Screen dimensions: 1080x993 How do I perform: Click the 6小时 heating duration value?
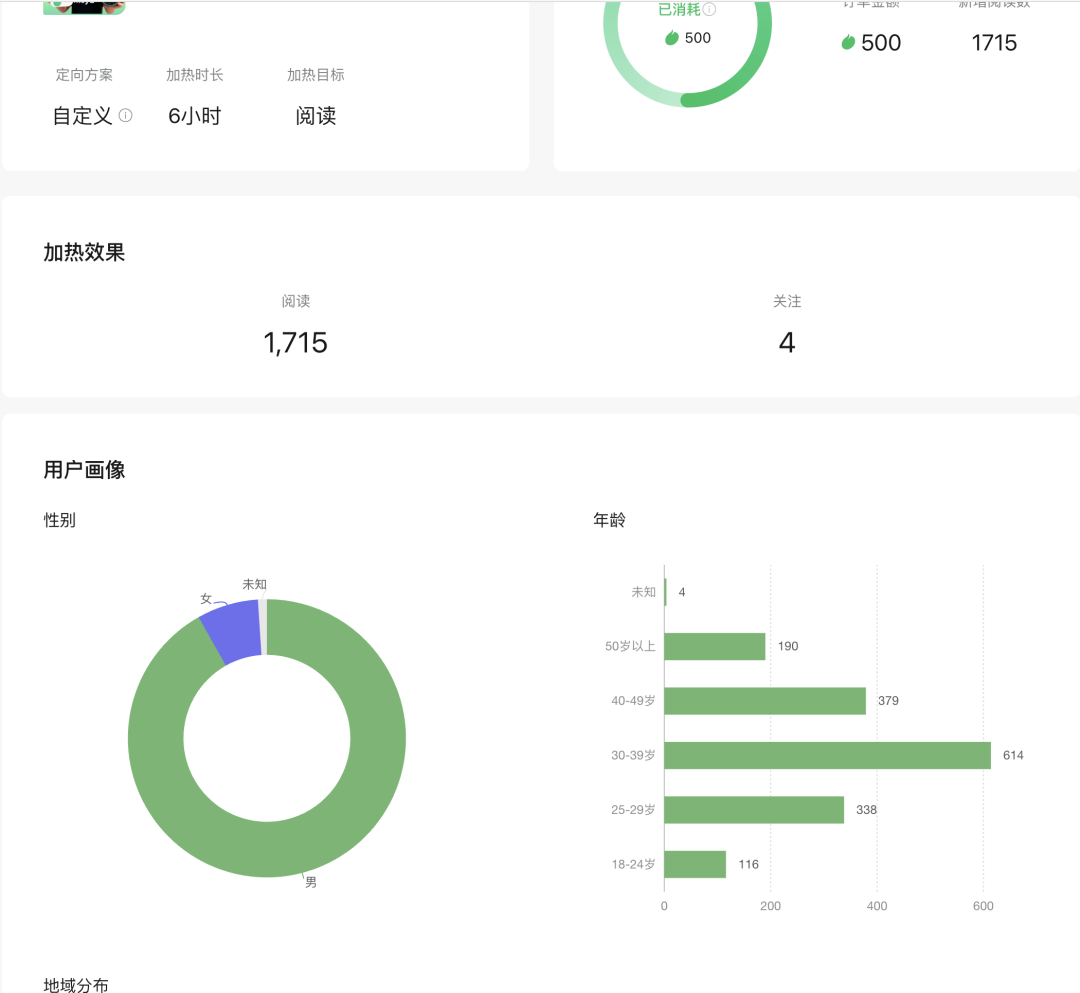tap(195, 116)
